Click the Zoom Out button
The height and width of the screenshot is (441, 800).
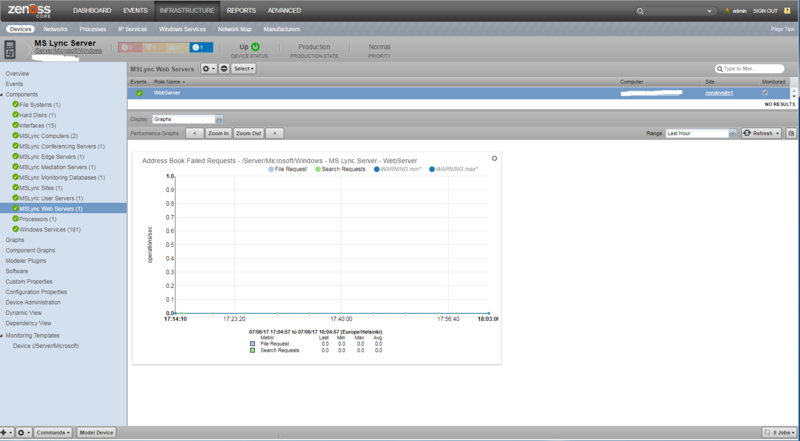(248, 133)
